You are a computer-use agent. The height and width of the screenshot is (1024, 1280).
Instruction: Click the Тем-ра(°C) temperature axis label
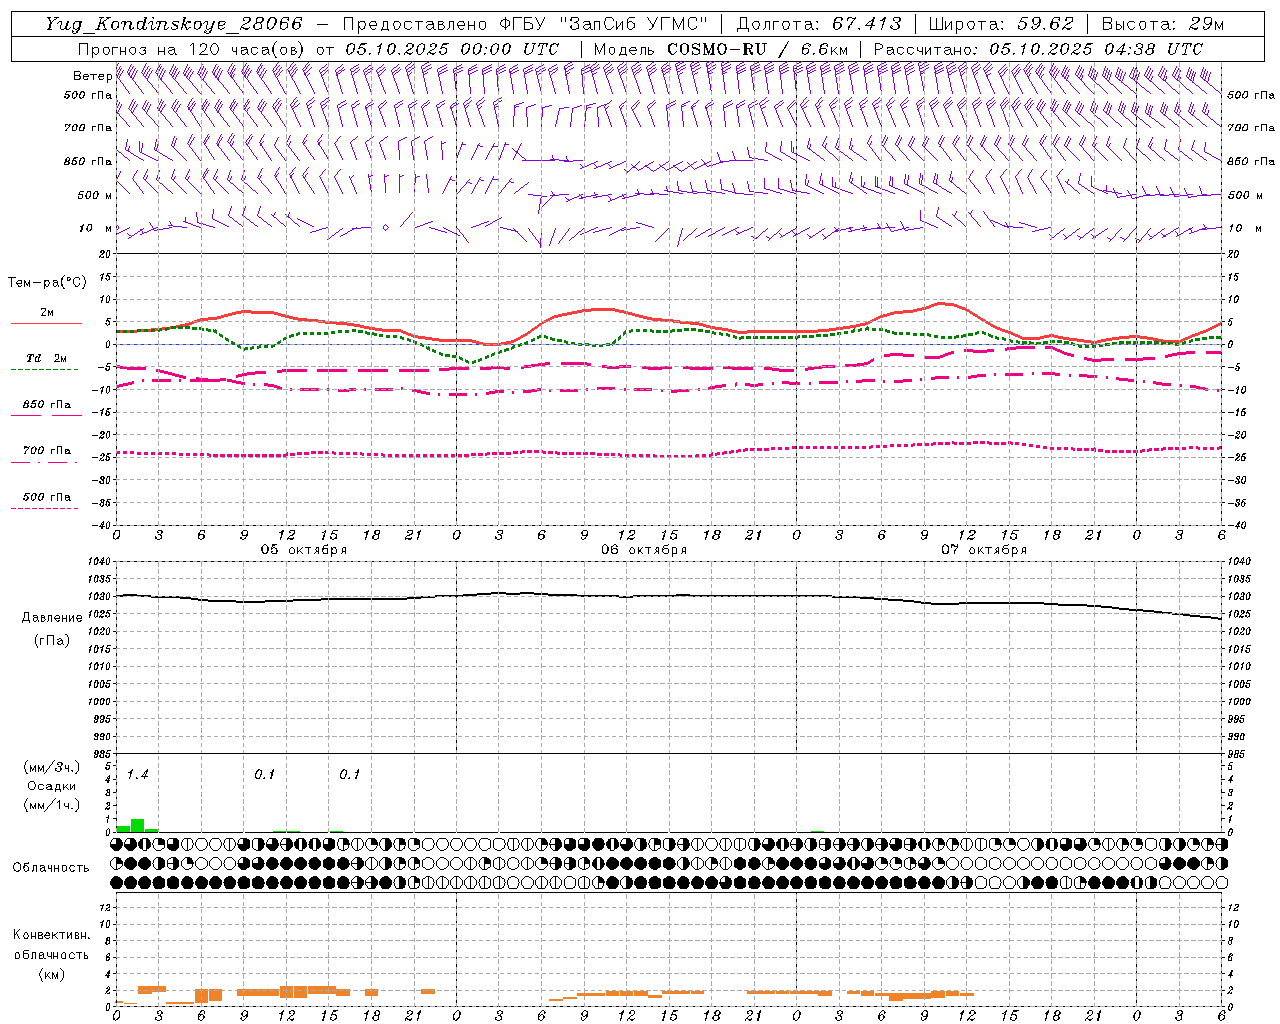(47, 283)
